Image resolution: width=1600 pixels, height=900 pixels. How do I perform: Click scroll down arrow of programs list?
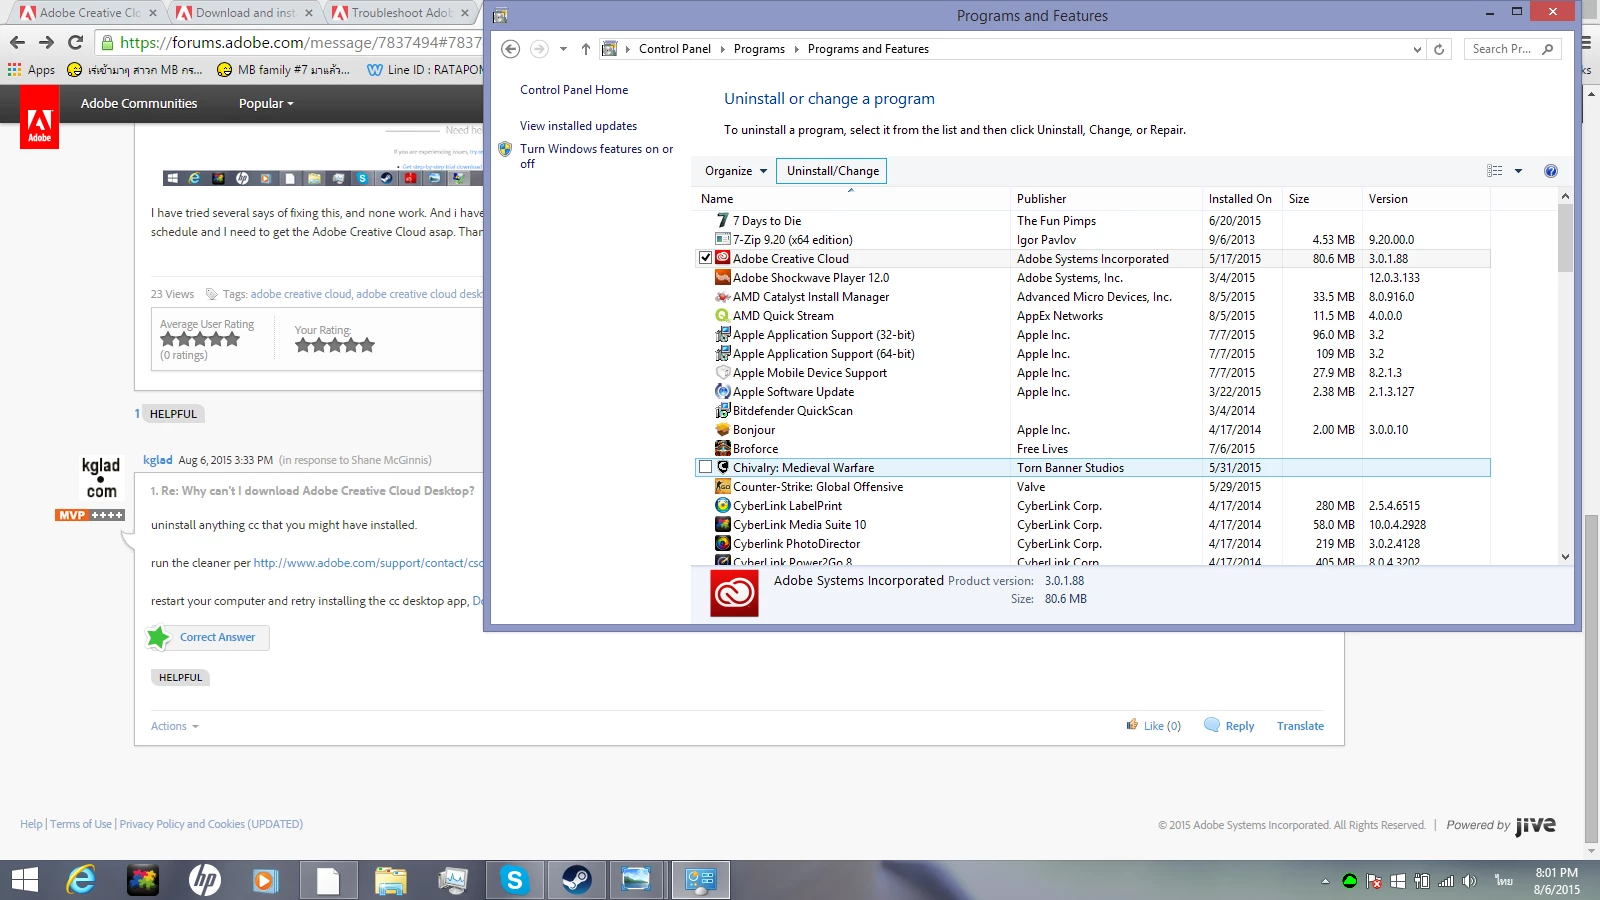tap(1565, 557)
